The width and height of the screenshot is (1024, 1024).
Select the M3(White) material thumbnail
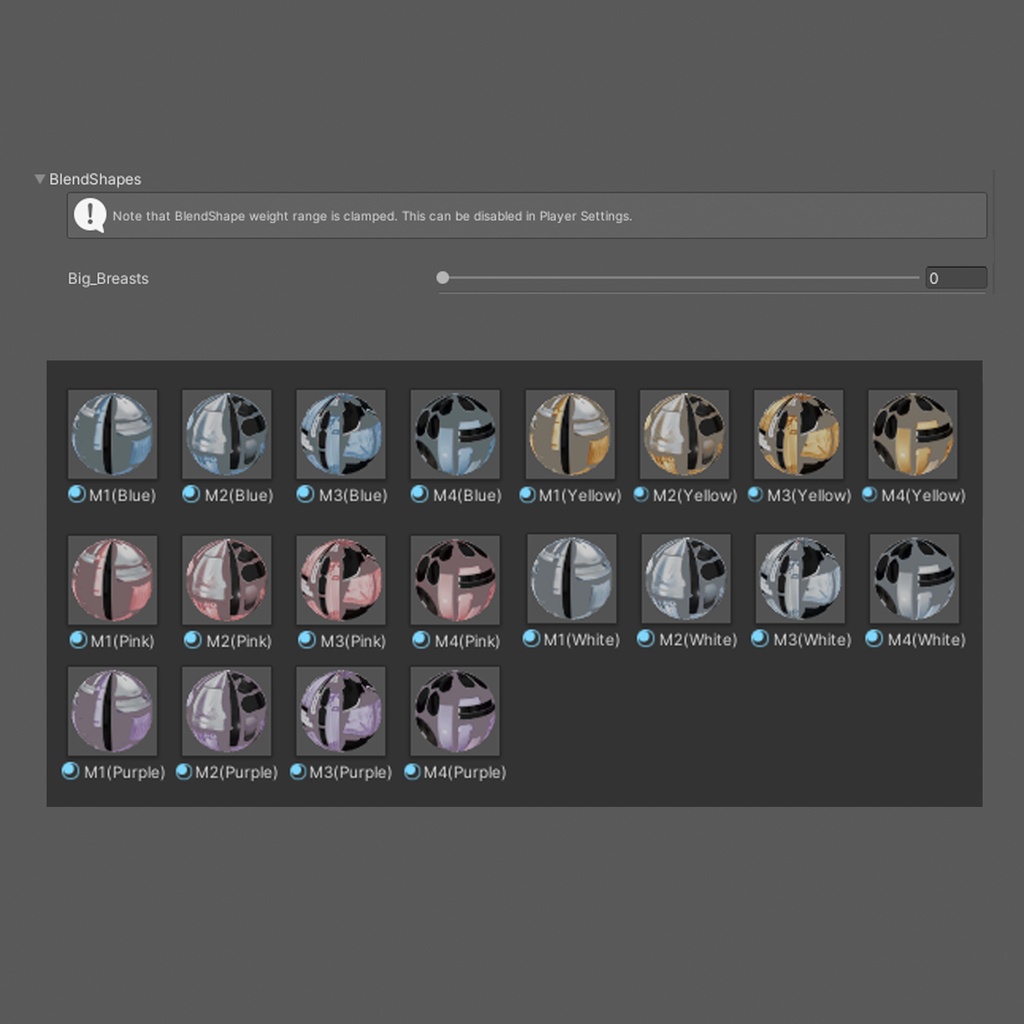[x=800, y=579]
